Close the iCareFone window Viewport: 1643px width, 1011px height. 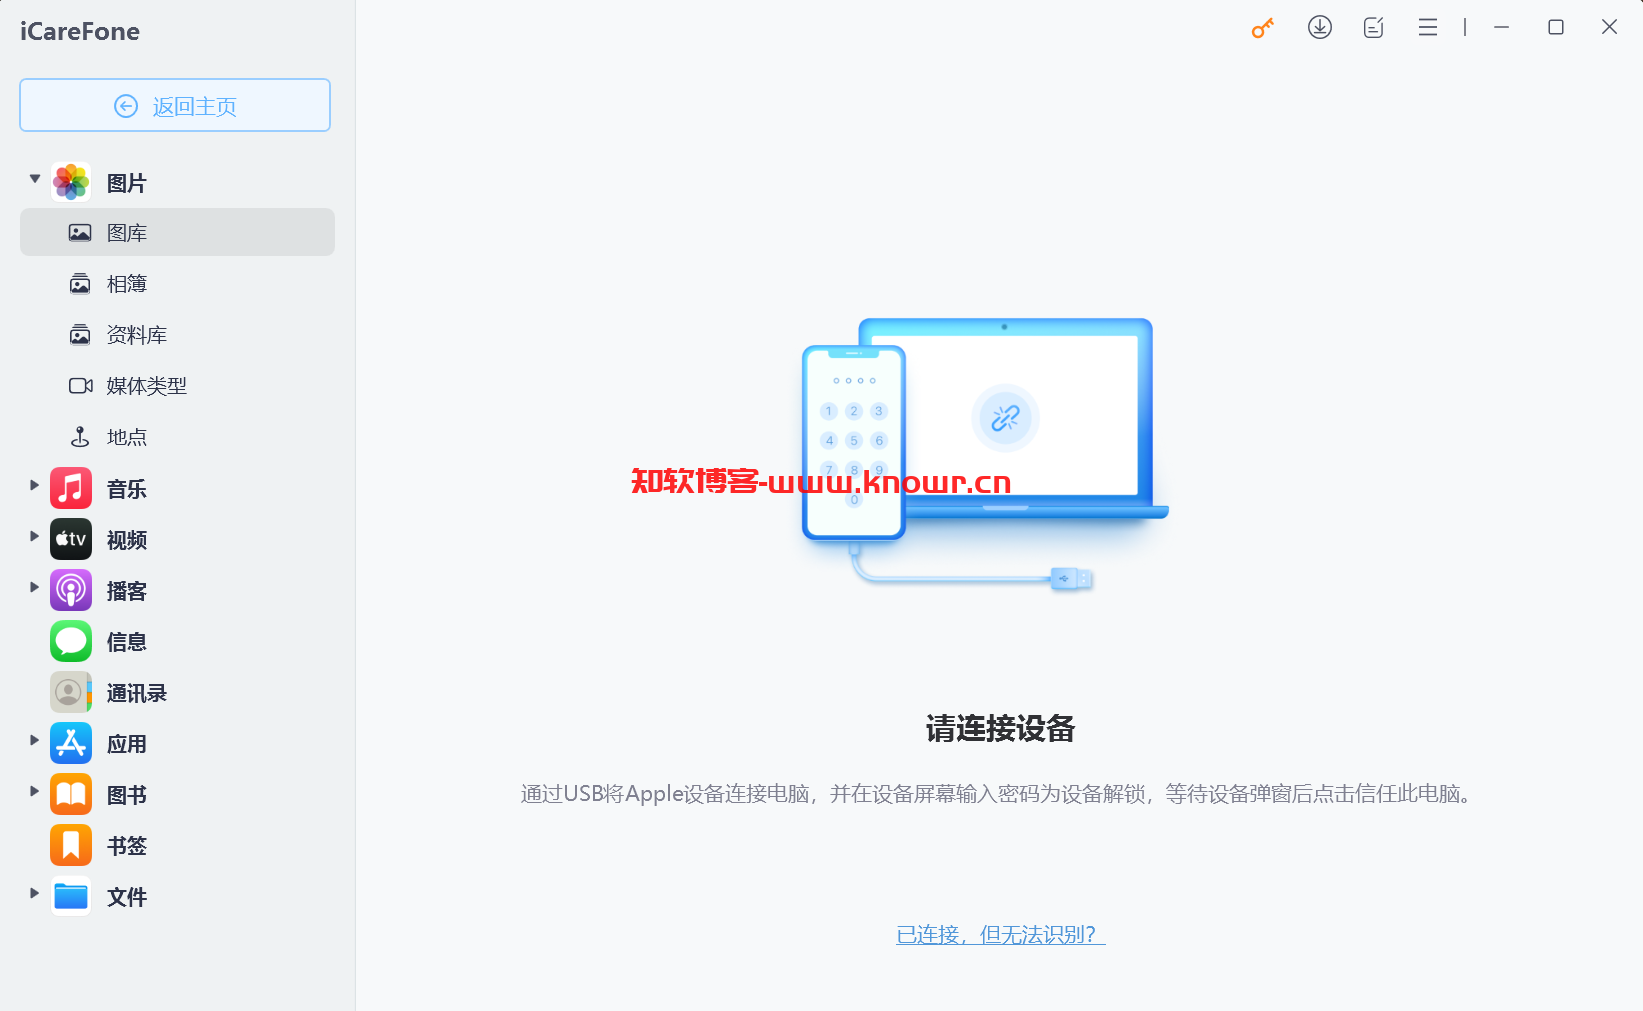(x=1609, y=28)
